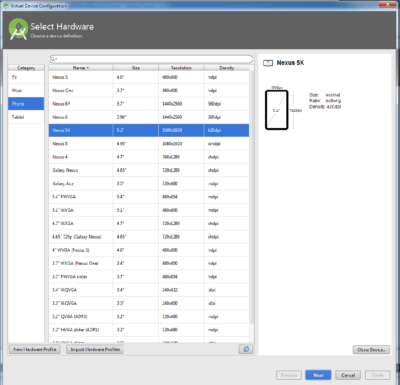Select the 4" WVGA (Nexus S) row
The height and width of the screenshot is (385, 400).
tap(149, 250)
